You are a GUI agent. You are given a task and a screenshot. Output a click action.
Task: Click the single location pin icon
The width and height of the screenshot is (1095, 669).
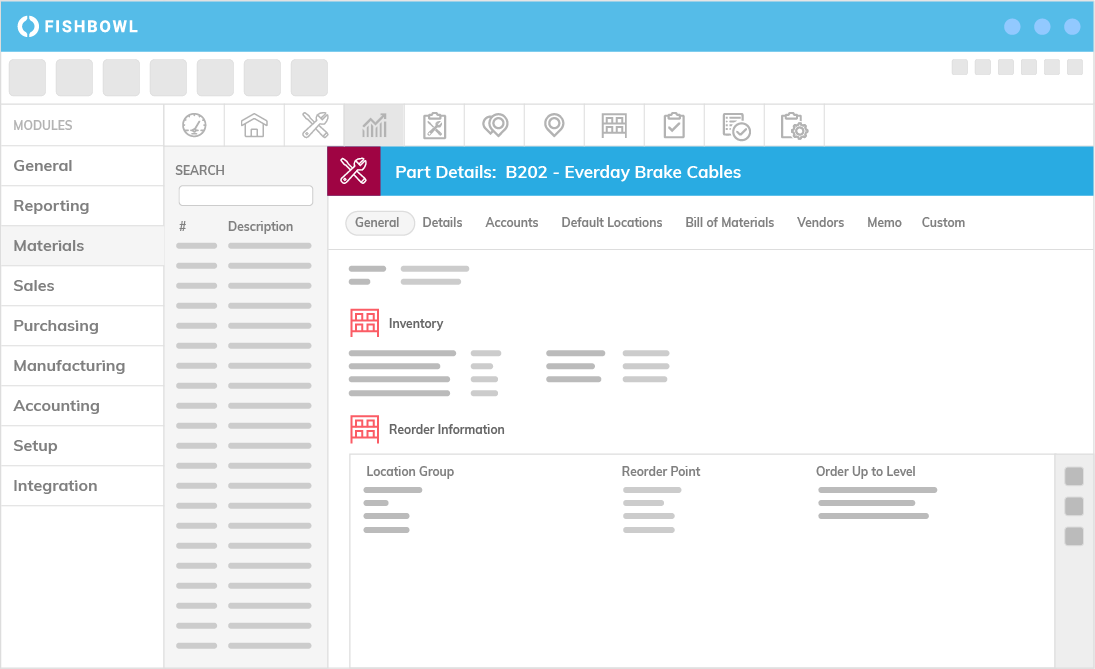point(554,125)
